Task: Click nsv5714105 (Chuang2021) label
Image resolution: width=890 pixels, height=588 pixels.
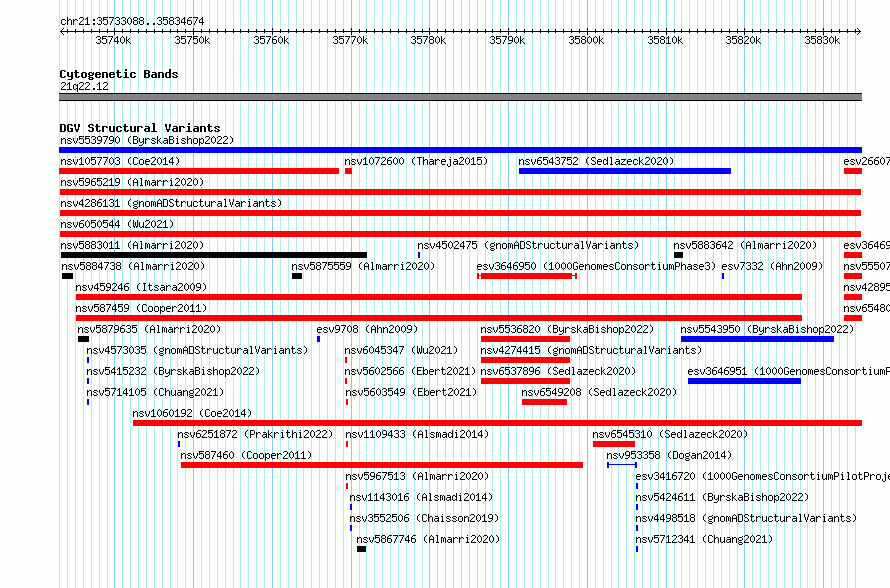Action: 155,392
